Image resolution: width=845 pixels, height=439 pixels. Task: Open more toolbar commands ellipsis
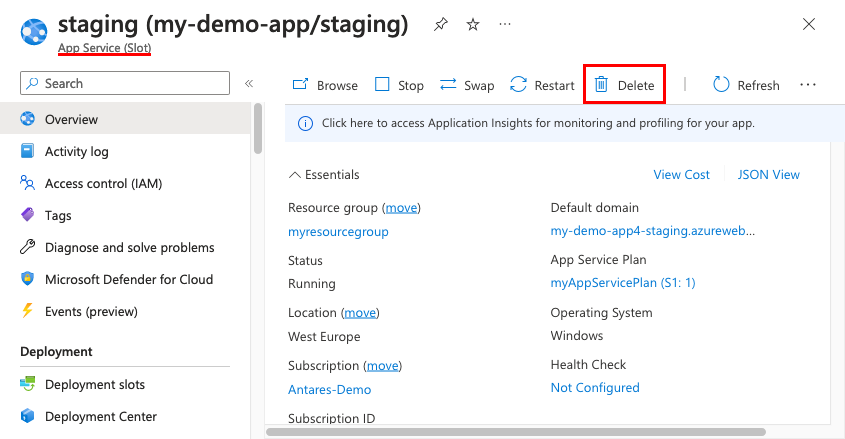tap(808, 85)
